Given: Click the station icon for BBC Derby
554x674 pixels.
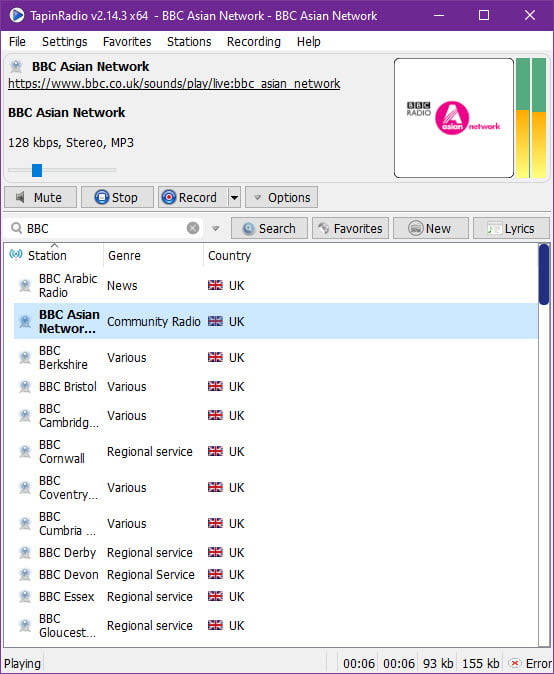Looking at the screenshot, I should pyautogui.click(x=25, y=552).
